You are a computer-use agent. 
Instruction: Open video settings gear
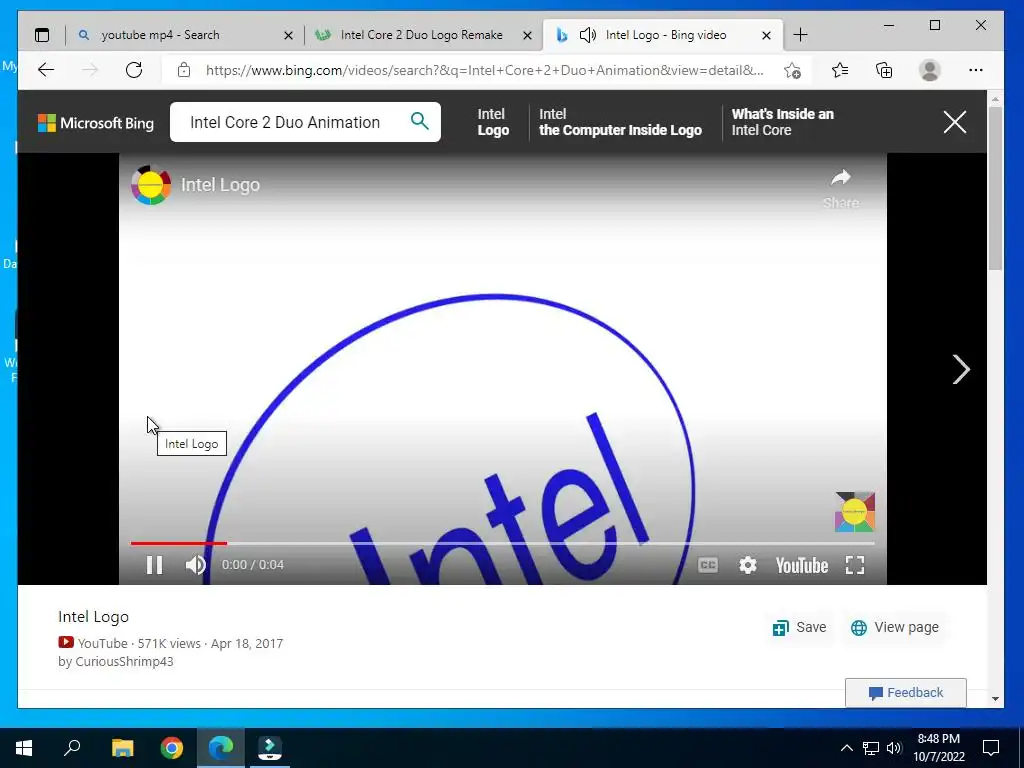[748, 565]
